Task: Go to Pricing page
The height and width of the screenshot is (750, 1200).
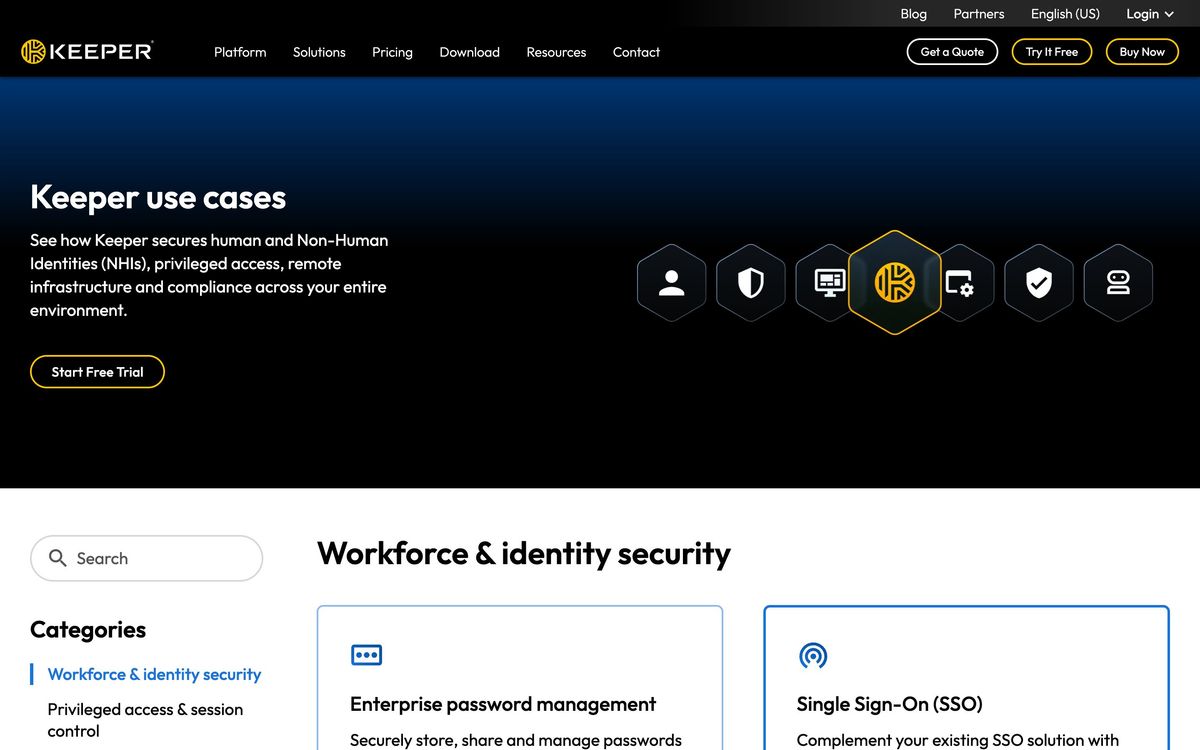Action: (392, 52)
